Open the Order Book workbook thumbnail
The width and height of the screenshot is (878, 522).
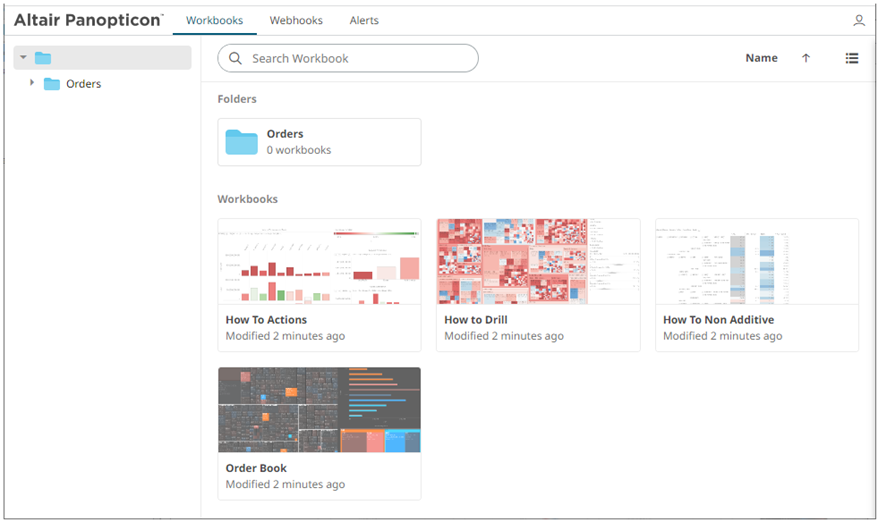(319, 410)
